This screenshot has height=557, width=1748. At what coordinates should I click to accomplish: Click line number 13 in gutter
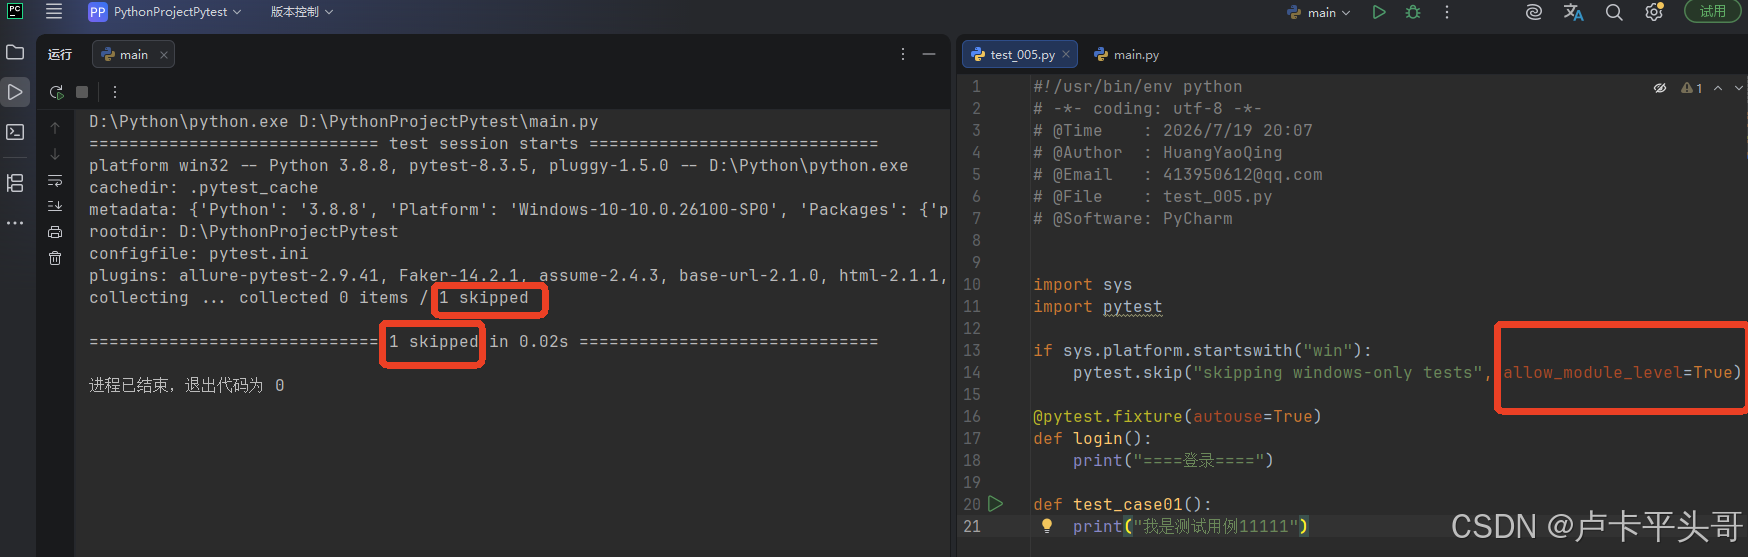[972, 351]
